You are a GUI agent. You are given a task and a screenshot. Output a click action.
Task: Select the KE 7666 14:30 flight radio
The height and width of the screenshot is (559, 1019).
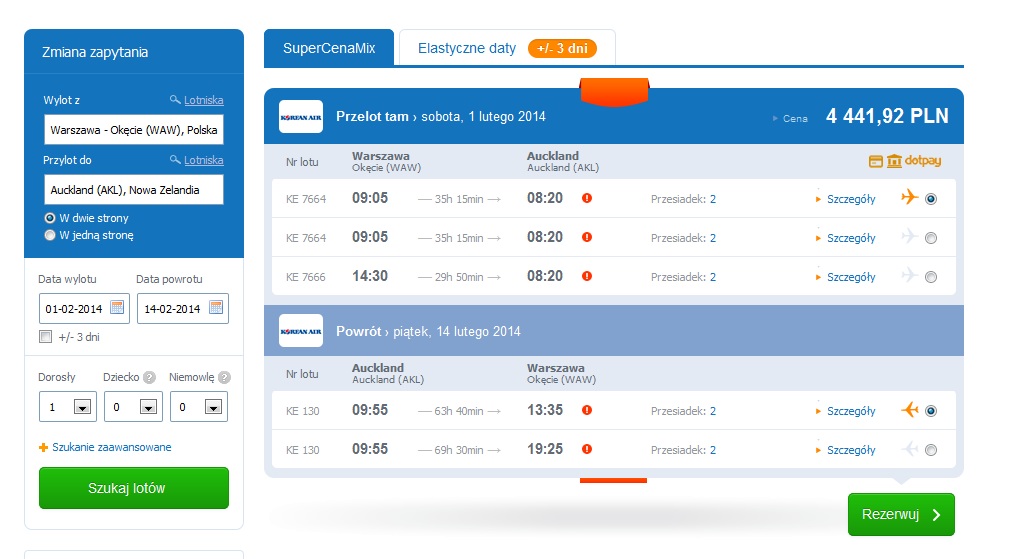[x=931, y=277]
